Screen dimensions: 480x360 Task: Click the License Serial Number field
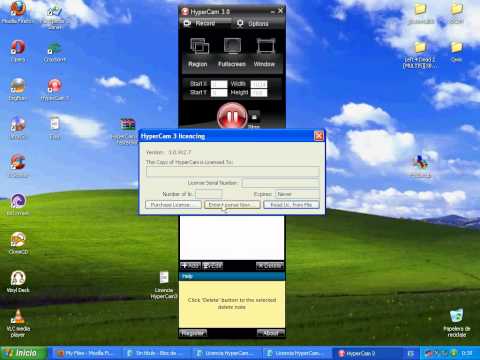[x=281, y=183]
